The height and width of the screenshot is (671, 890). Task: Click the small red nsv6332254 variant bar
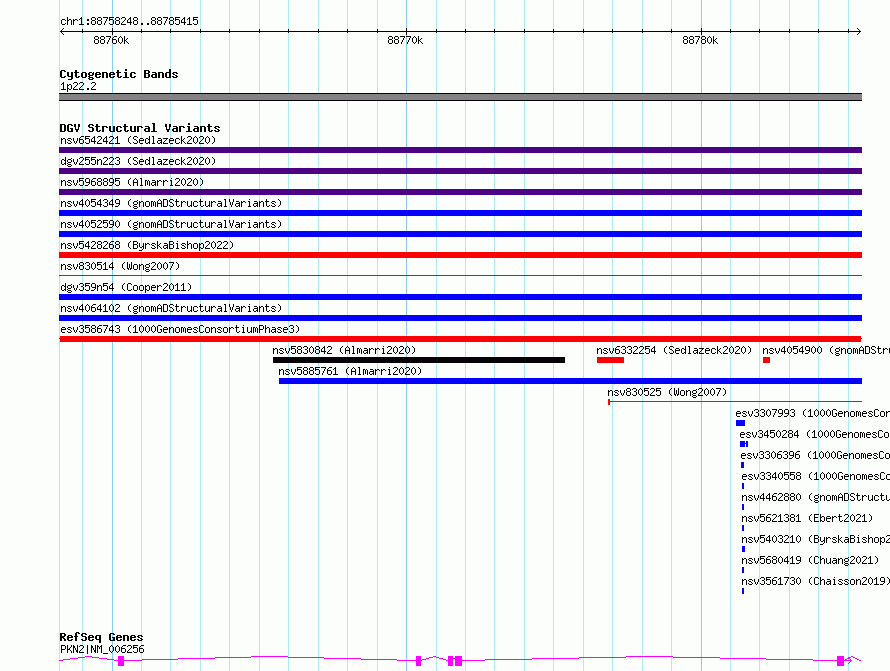tap(610, 360)
